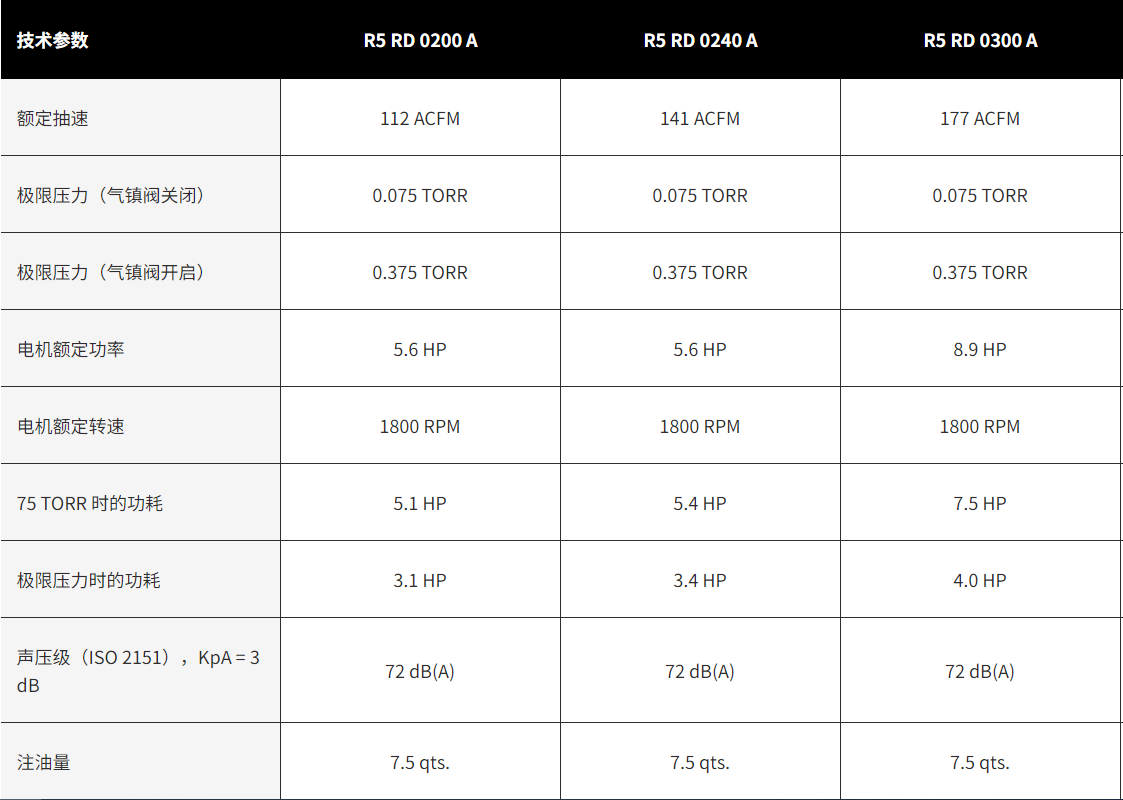
Task: Click the 177 ACFM cell
Action: click(980, 118)
